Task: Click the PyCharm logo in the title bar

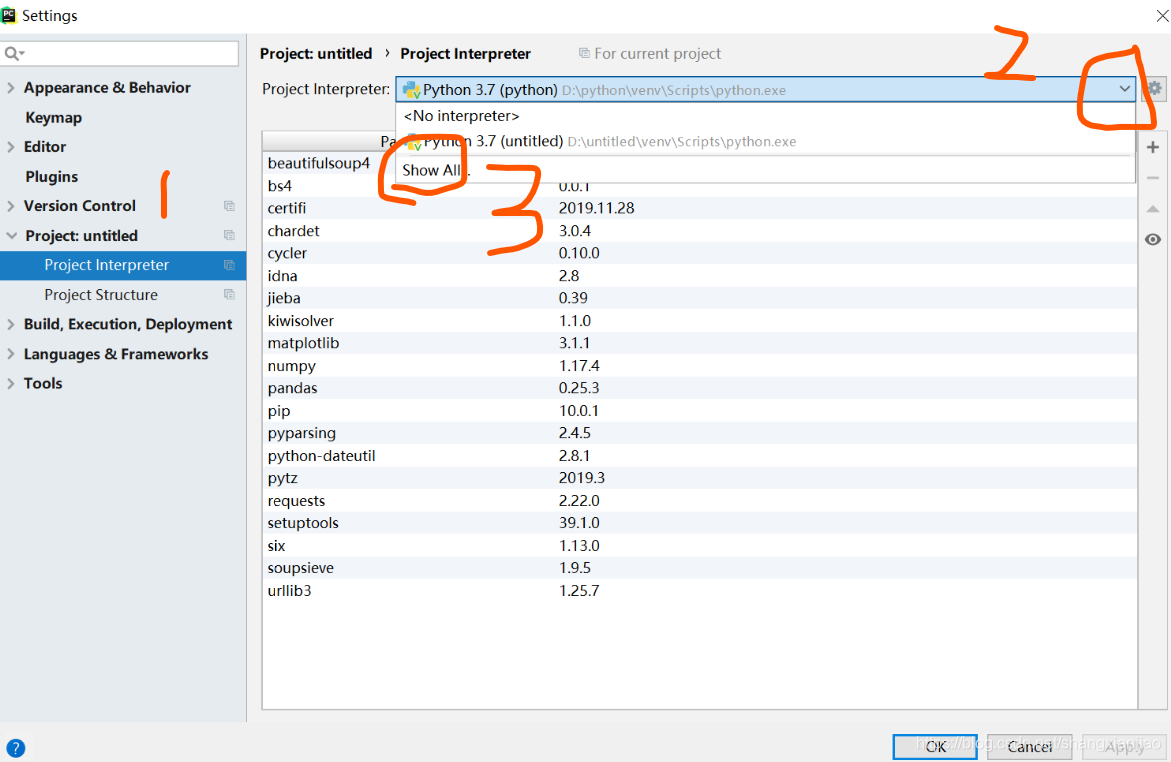Action: coord(9,15)
